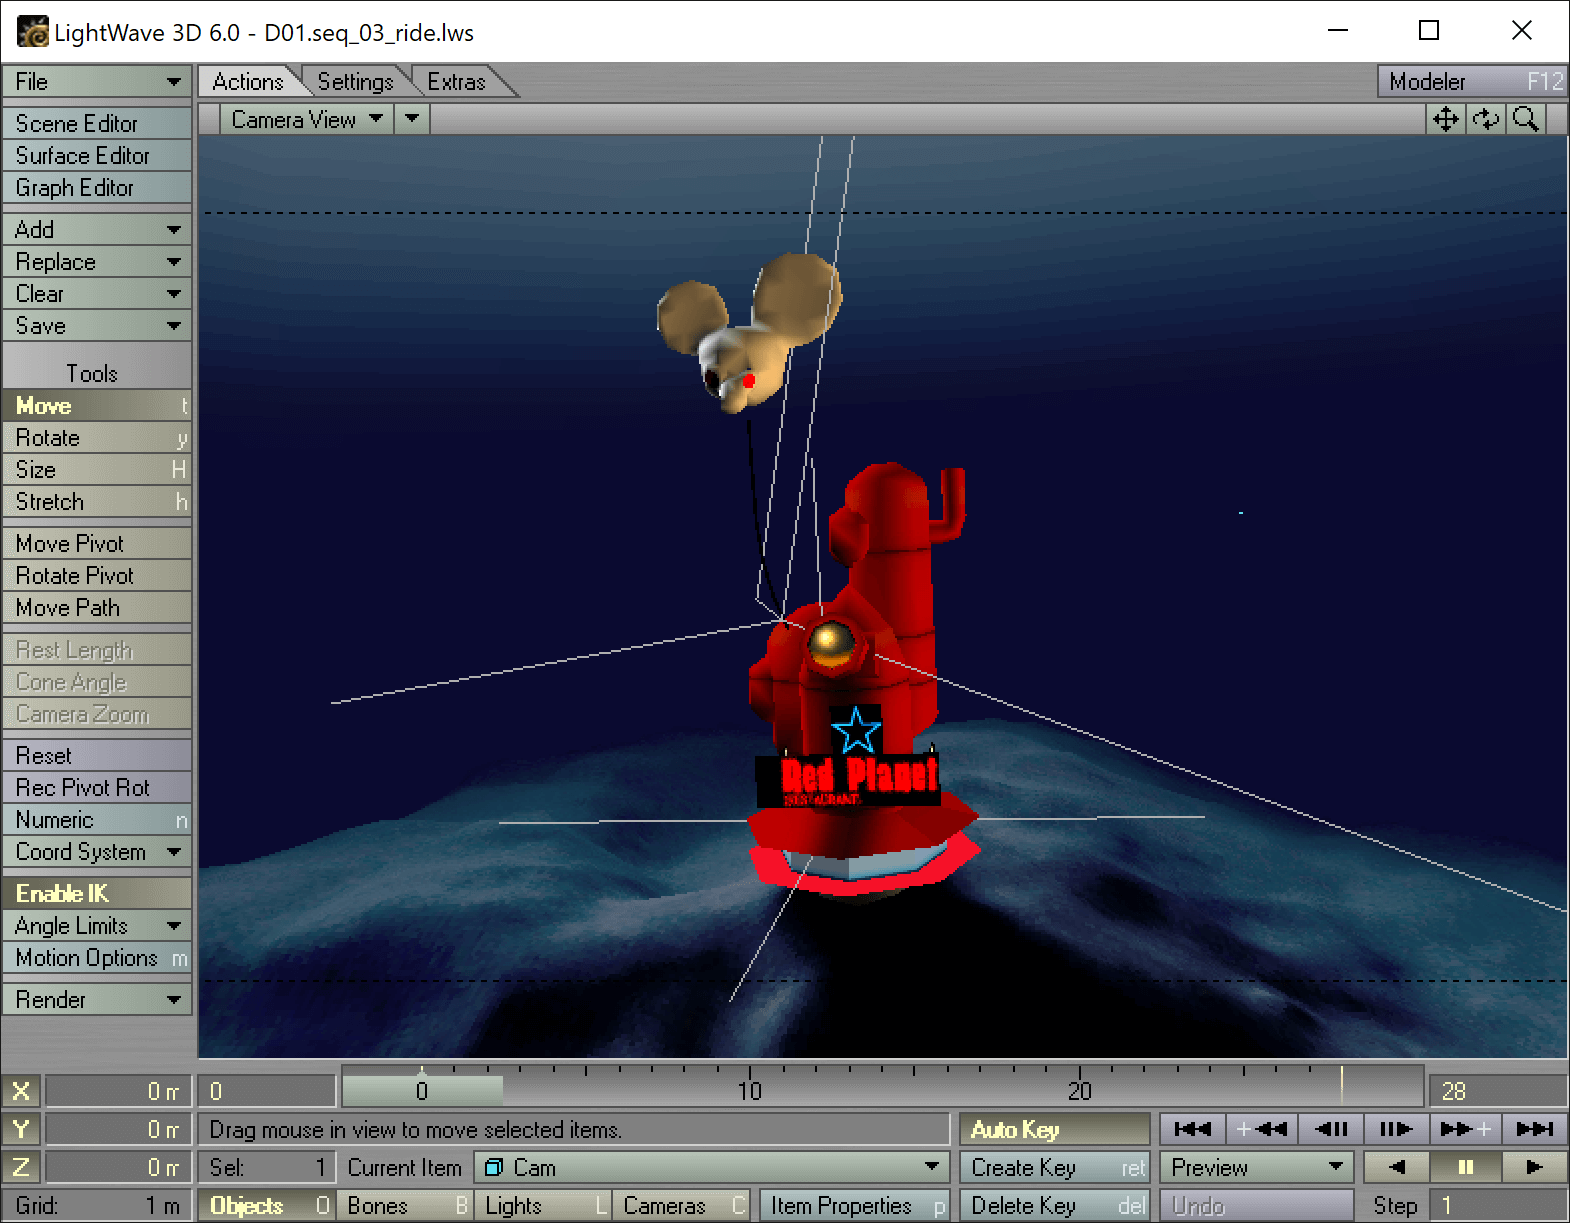Open the Render dropdown menu
This screenshot has width=1570, height=1223.
[97, 999]
